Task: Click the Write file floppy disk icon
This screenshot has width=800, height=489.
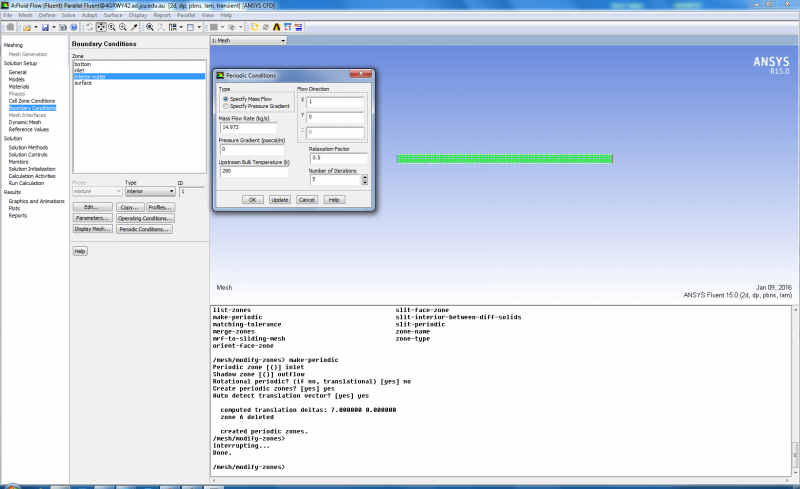Action: pos(45,28)
